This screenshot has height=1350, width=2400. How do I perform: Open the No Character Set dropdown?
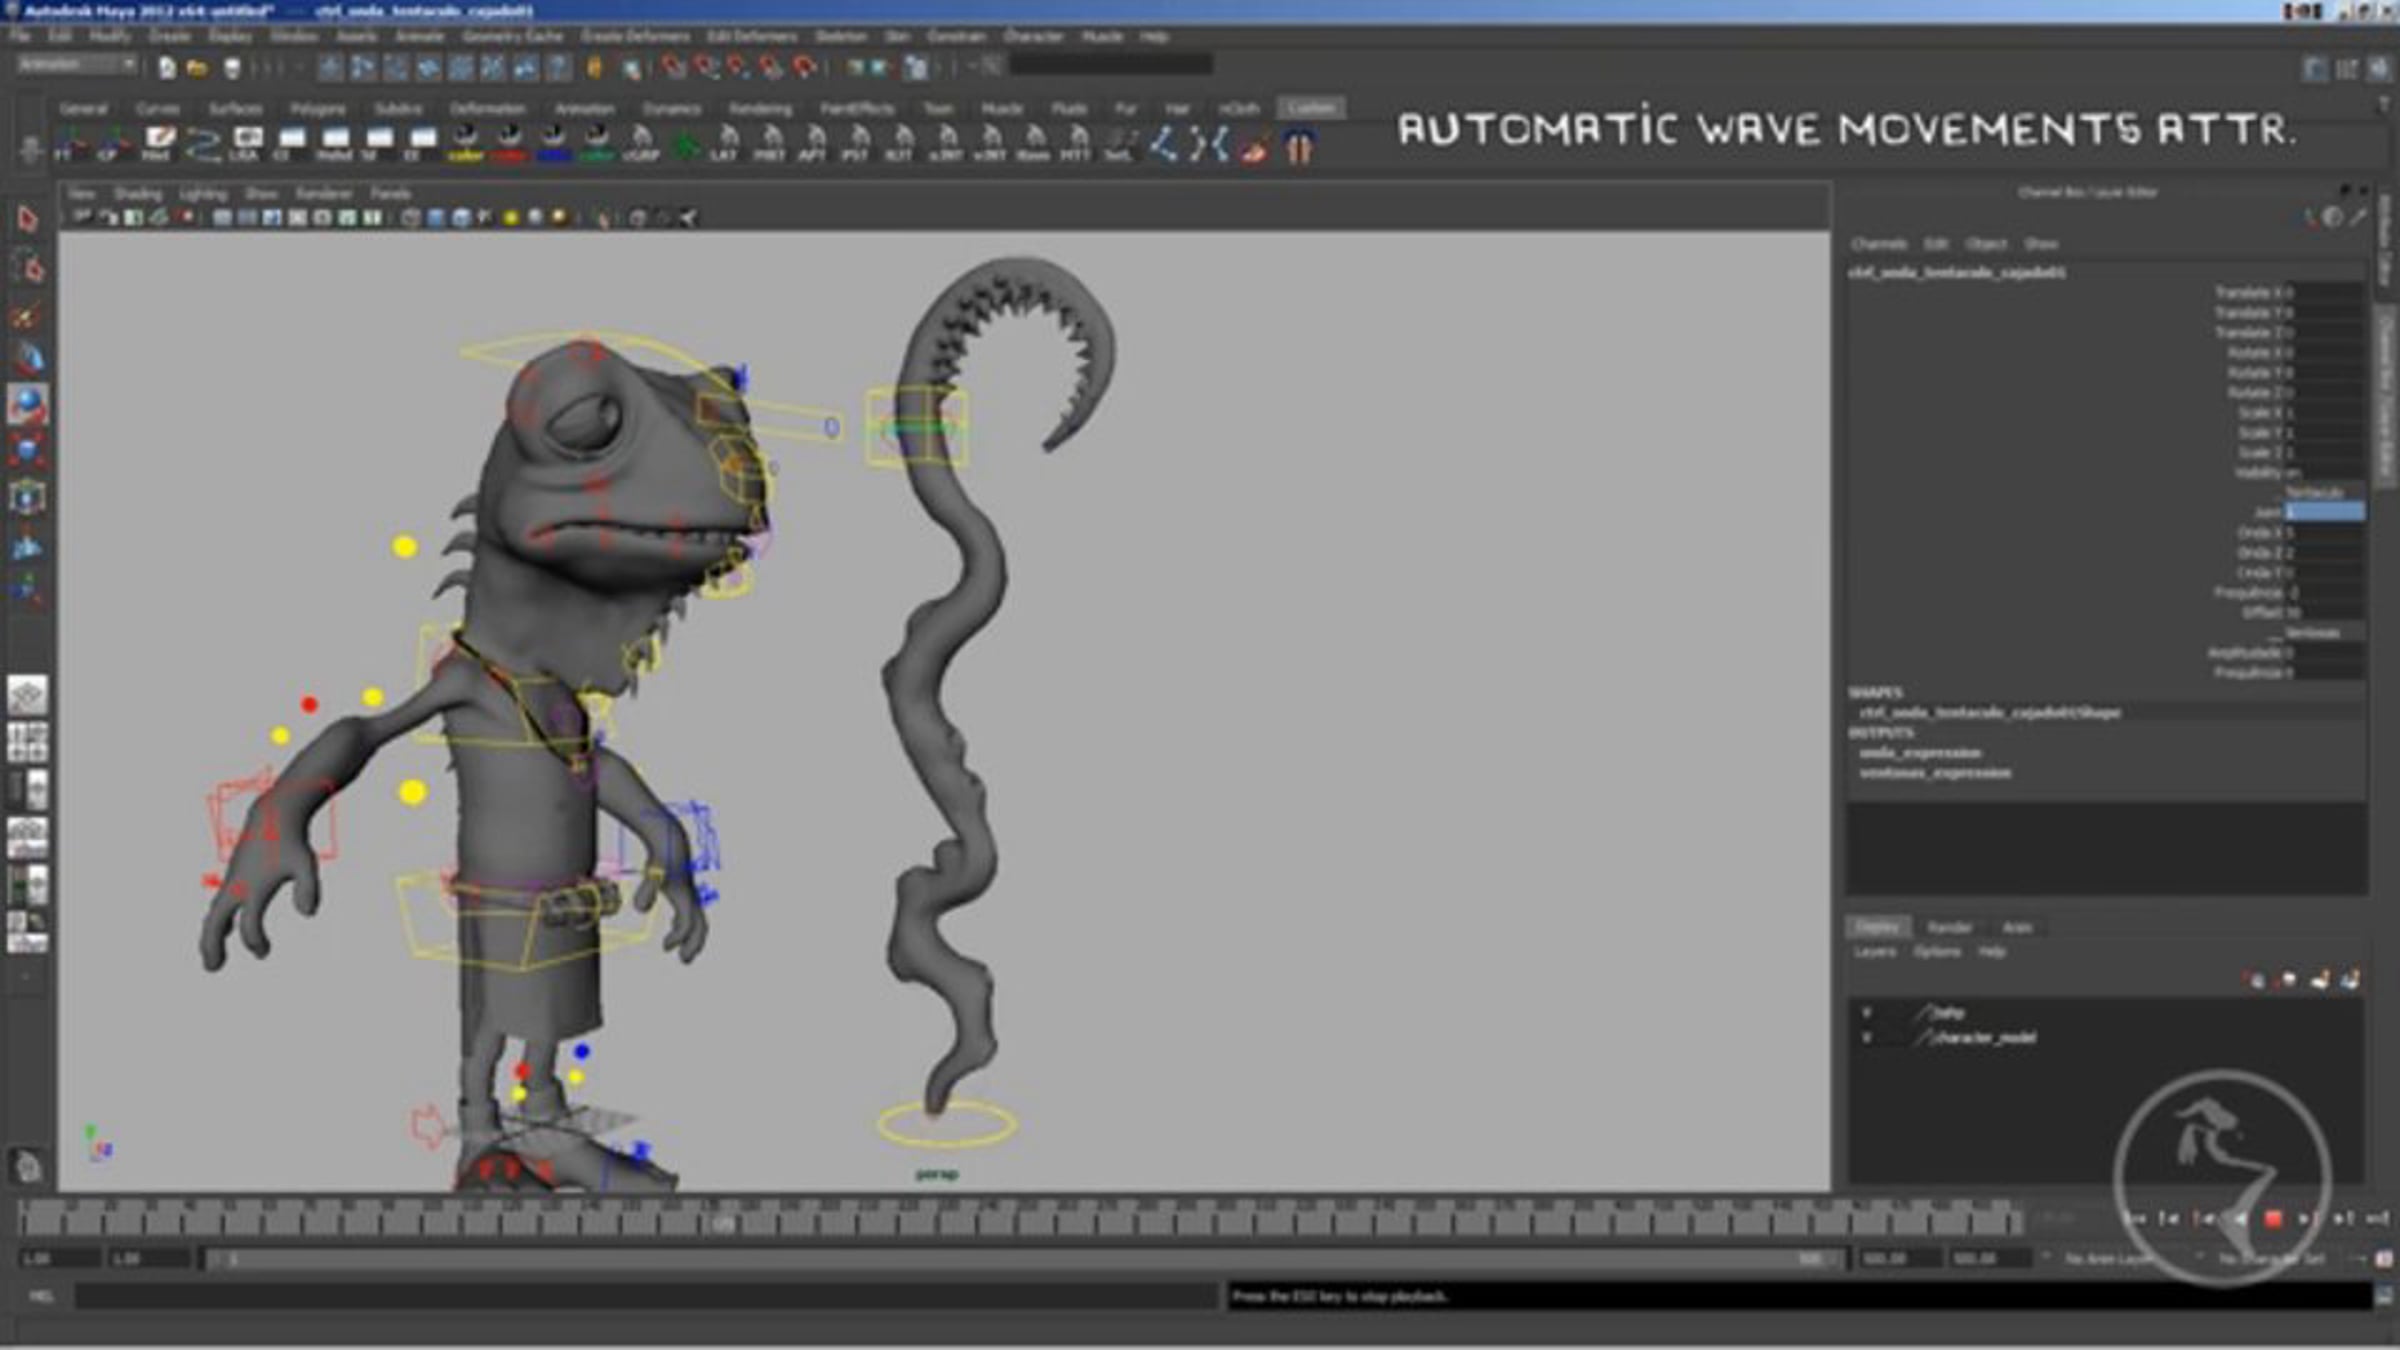[2270, 1259]
